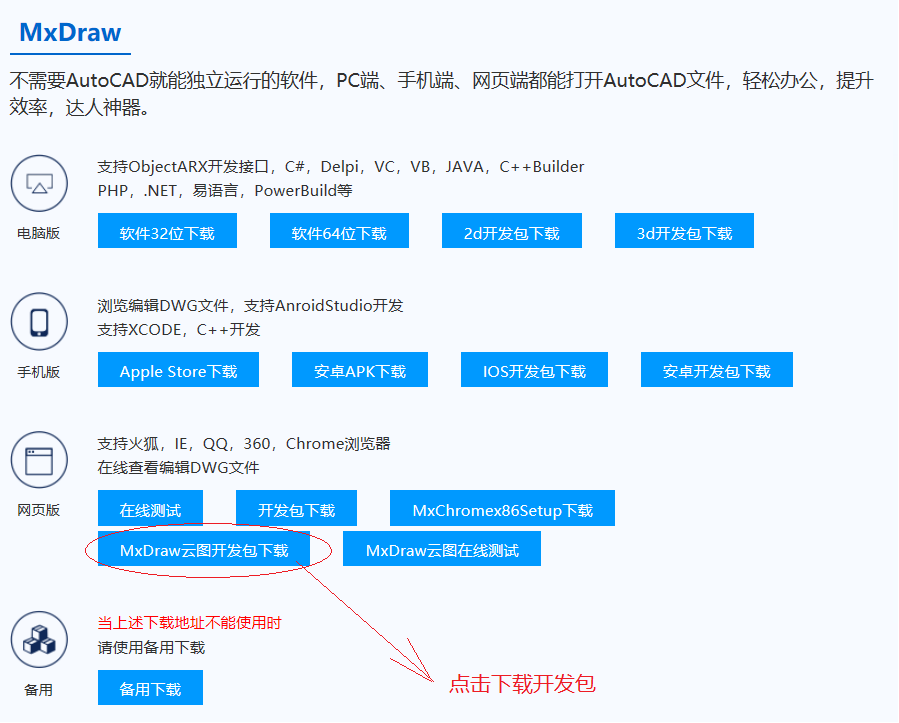The image size is (899, 723).
Task: Open MxDraw云图在线测试 button
Action: coord(442,549)
